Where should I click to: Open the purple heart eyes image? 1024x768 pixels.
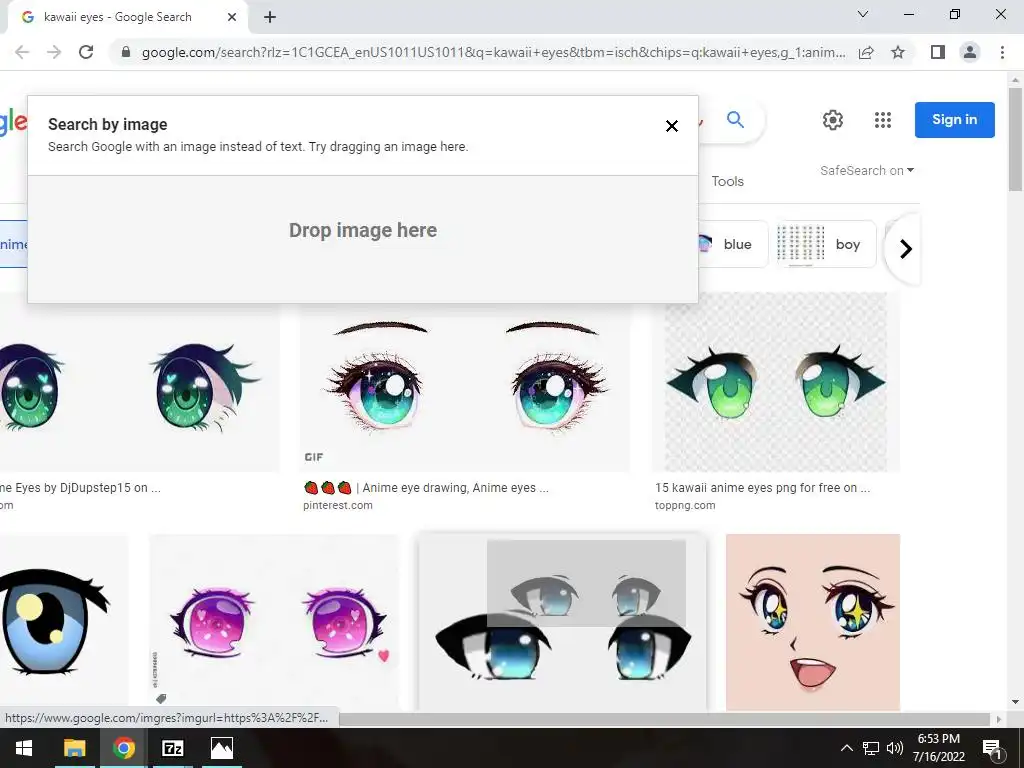coord(274,622)
